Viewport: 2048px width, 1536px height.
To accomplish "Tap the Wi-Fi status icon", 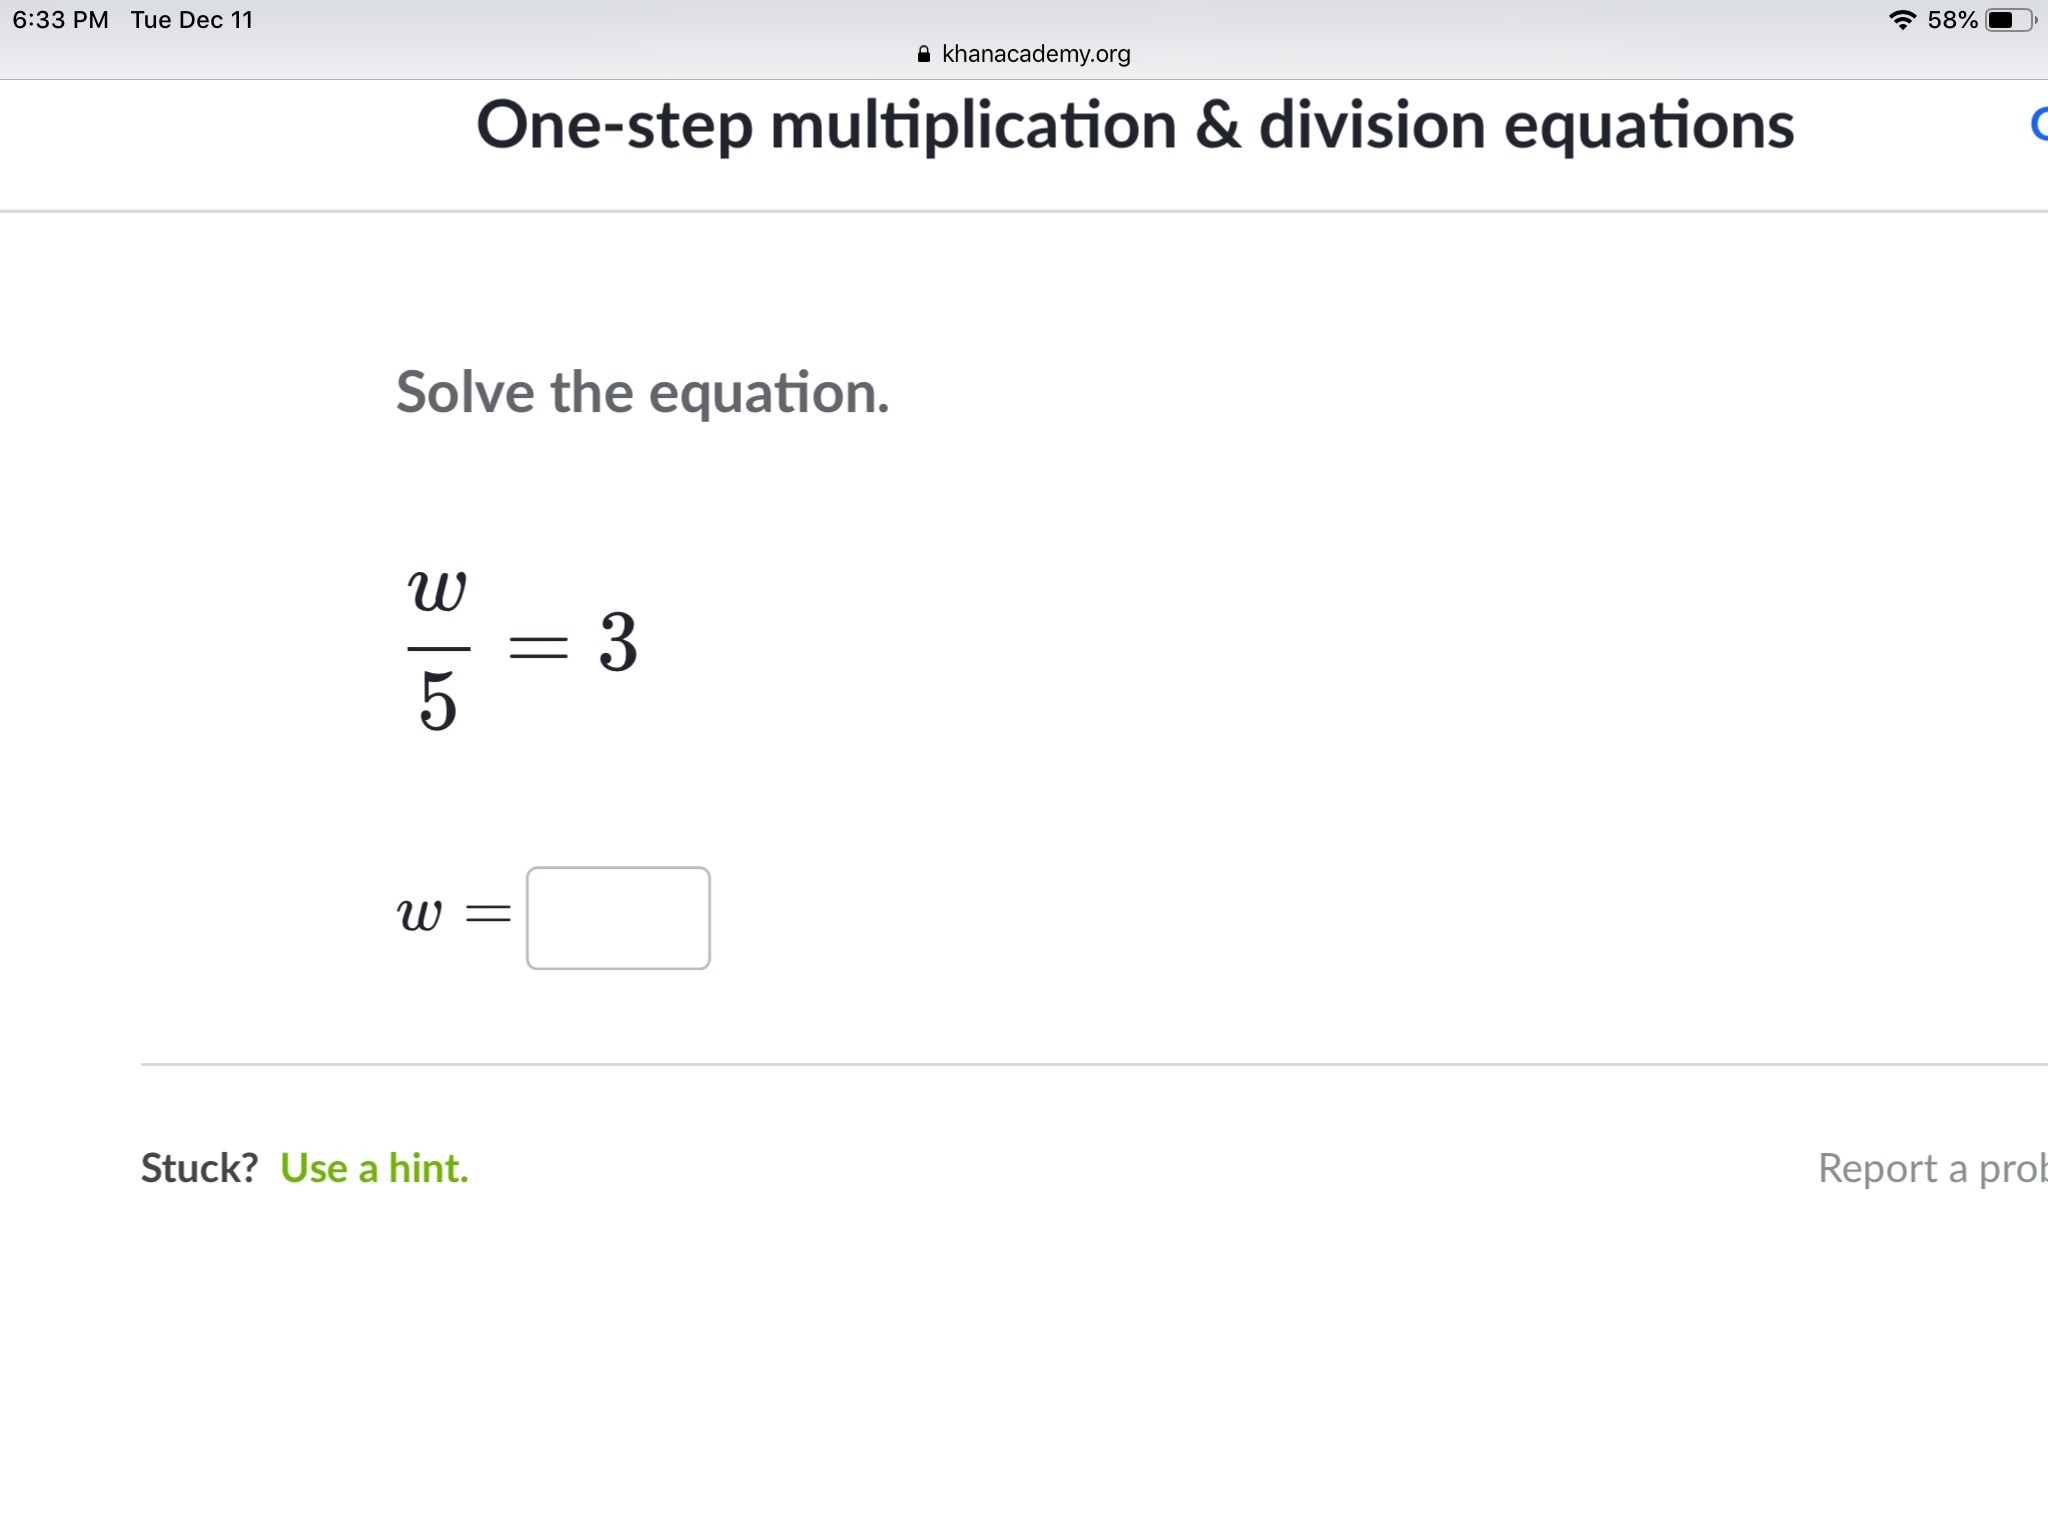I will pos(1903,20).
